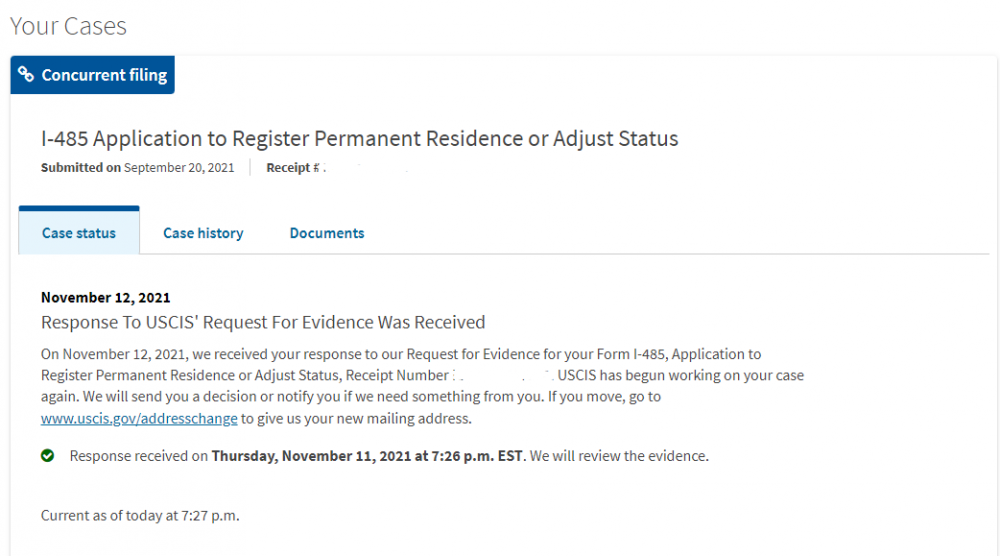Click the November 12, 2021 status date

pos(105,298)
